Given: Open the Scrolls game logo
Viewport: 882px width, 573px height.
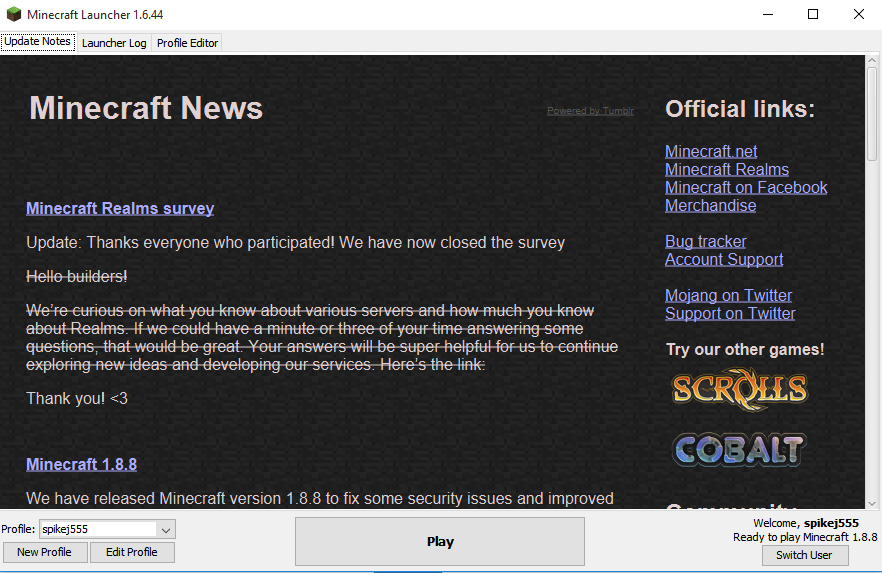Looking at the screenshot, I should point(740,389).
